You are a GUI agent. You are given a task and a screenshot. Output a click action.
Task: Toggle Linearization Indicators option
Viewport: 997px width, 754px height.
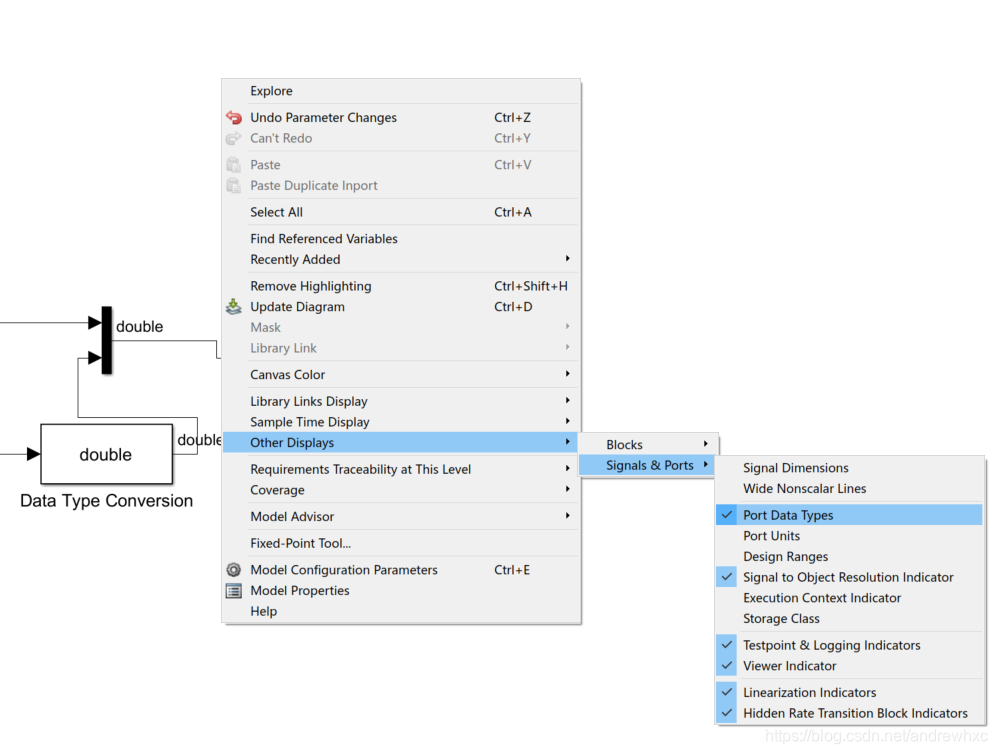click(x=849, y=693)
